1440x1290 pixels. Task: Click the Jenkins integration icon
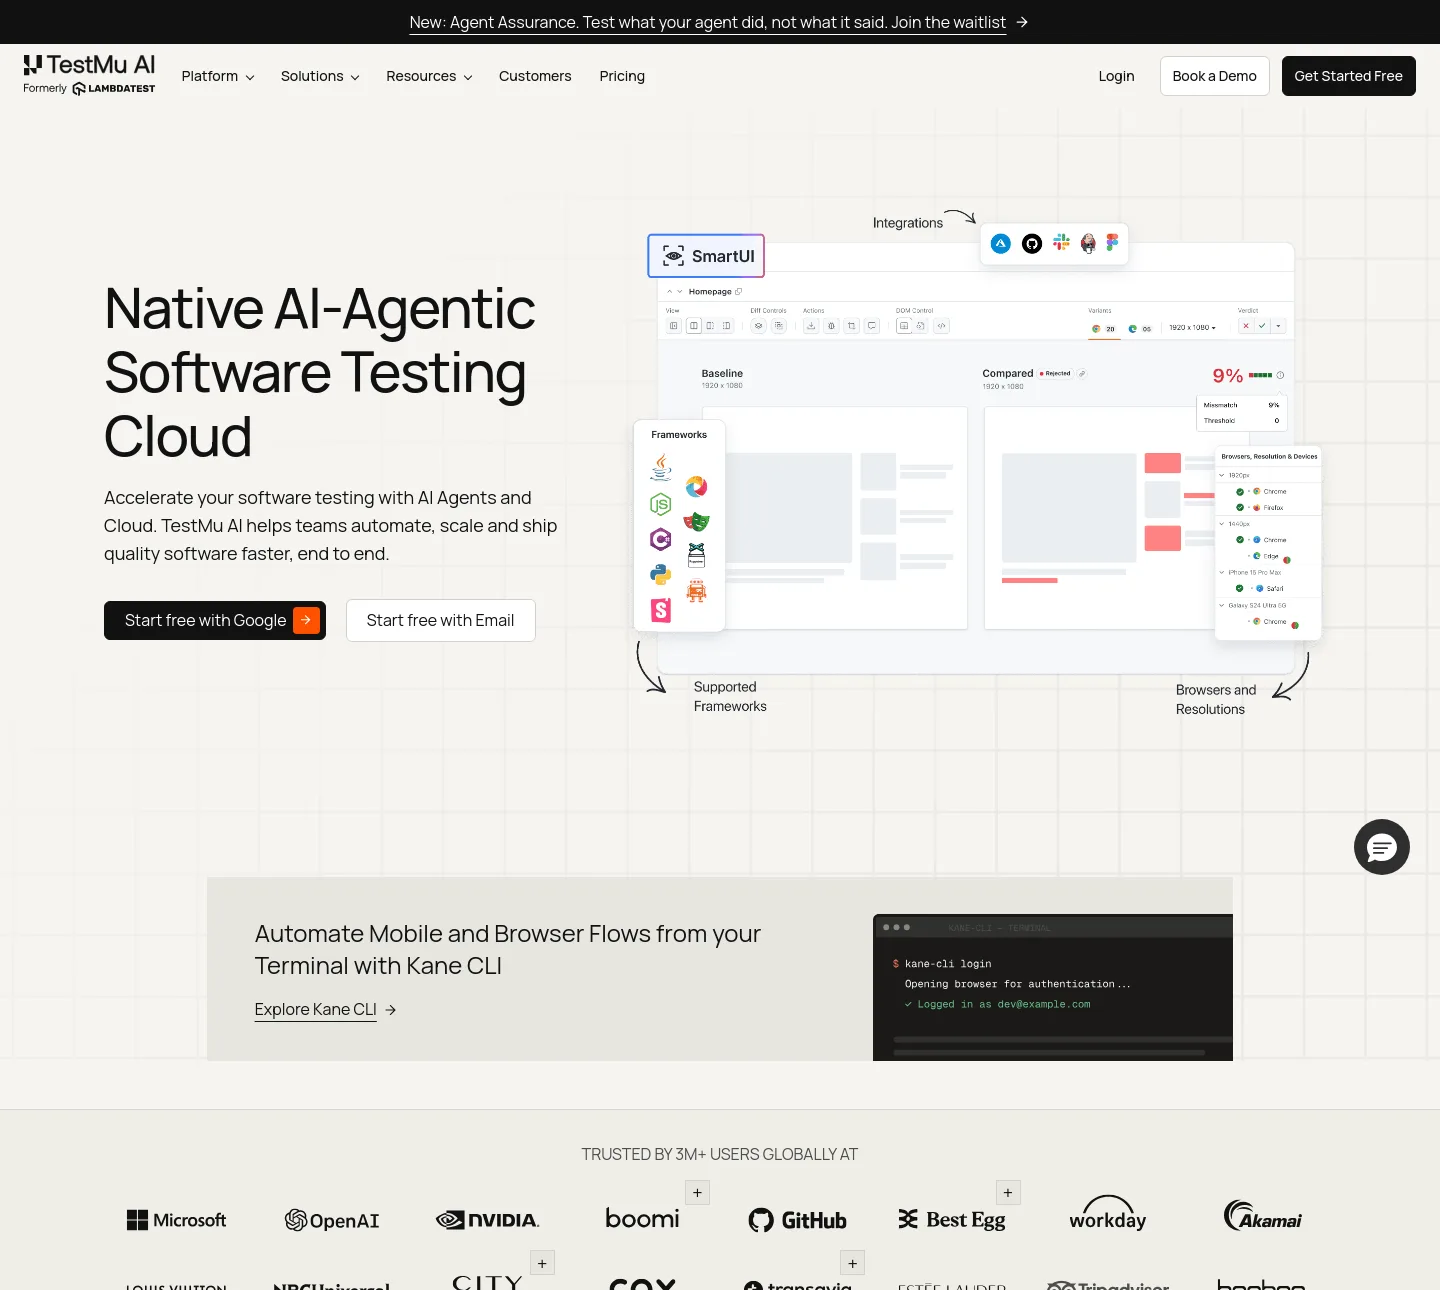coord(1088,243)
